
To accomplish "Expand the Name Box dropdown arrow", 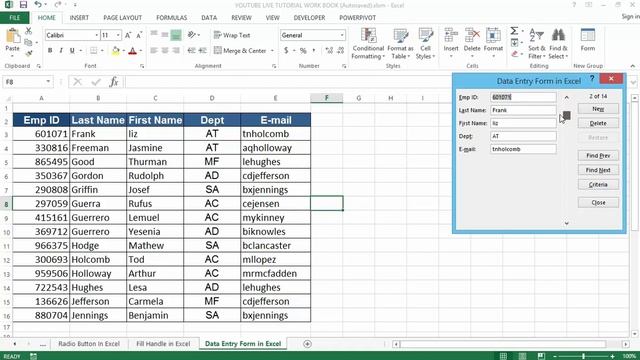I will click(x=48, y=82).
